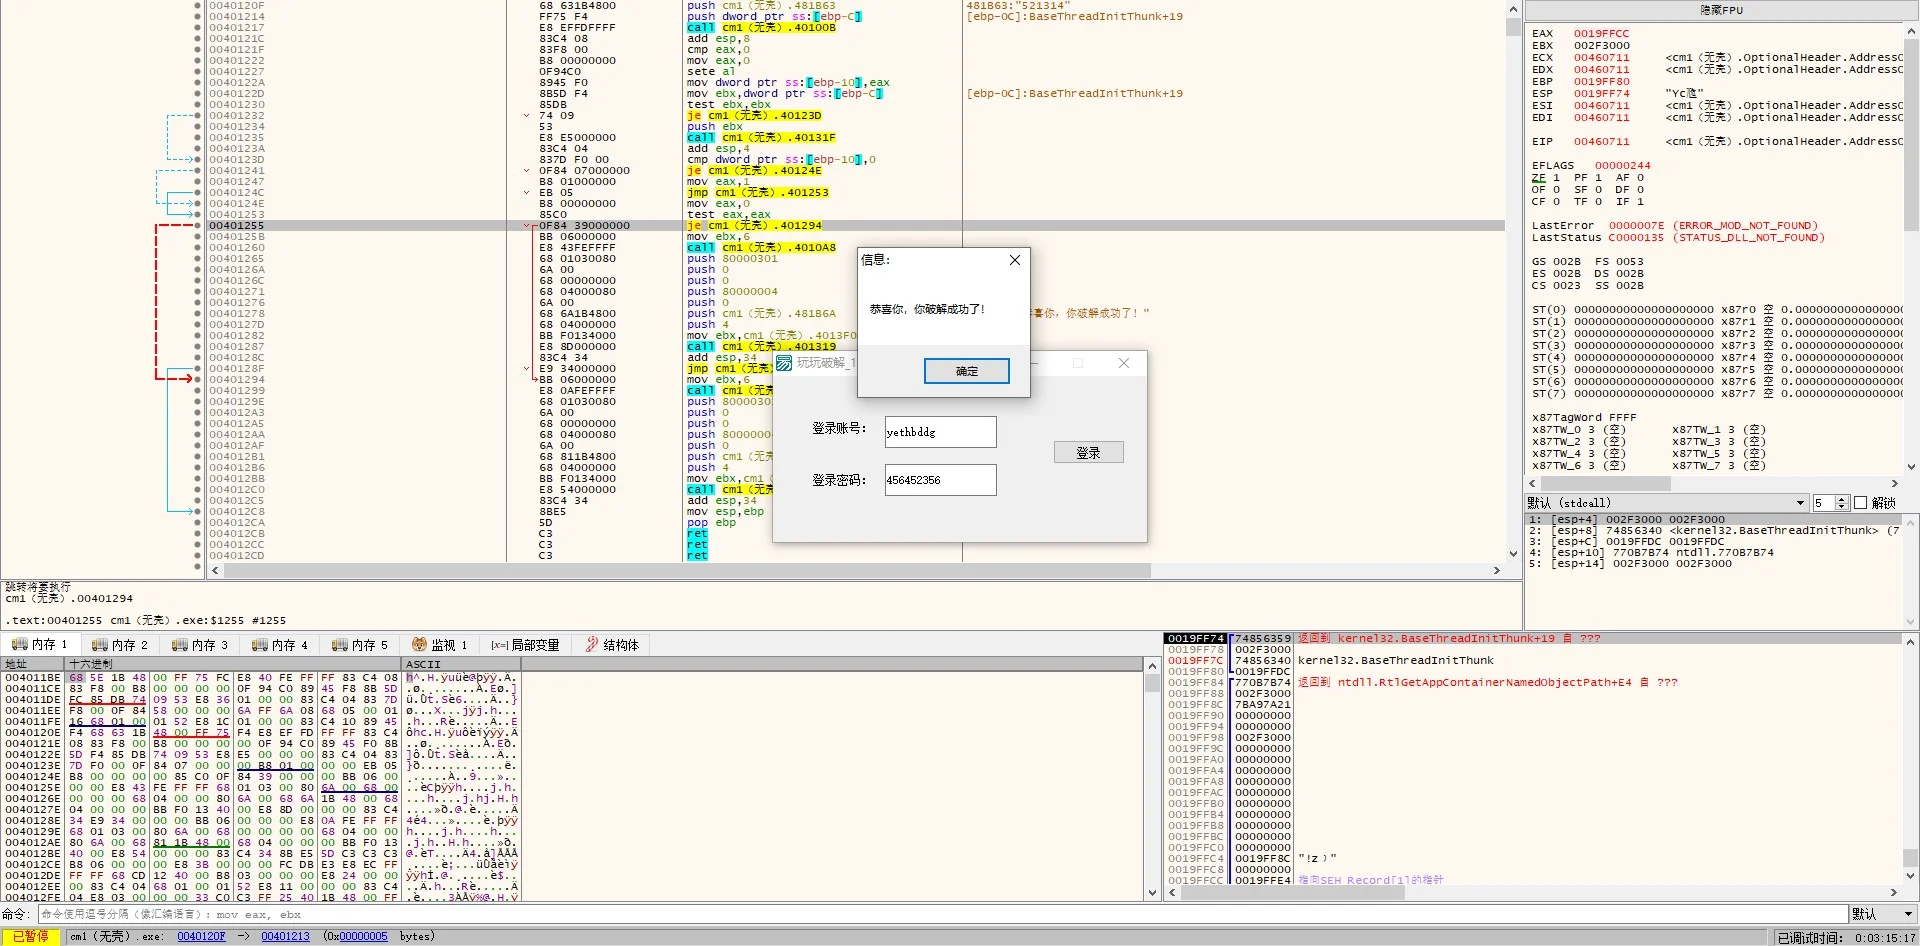Click the 结构体 tab struct icon
This screenshot has width=1920, height=946.
click(x=592, y=645)
